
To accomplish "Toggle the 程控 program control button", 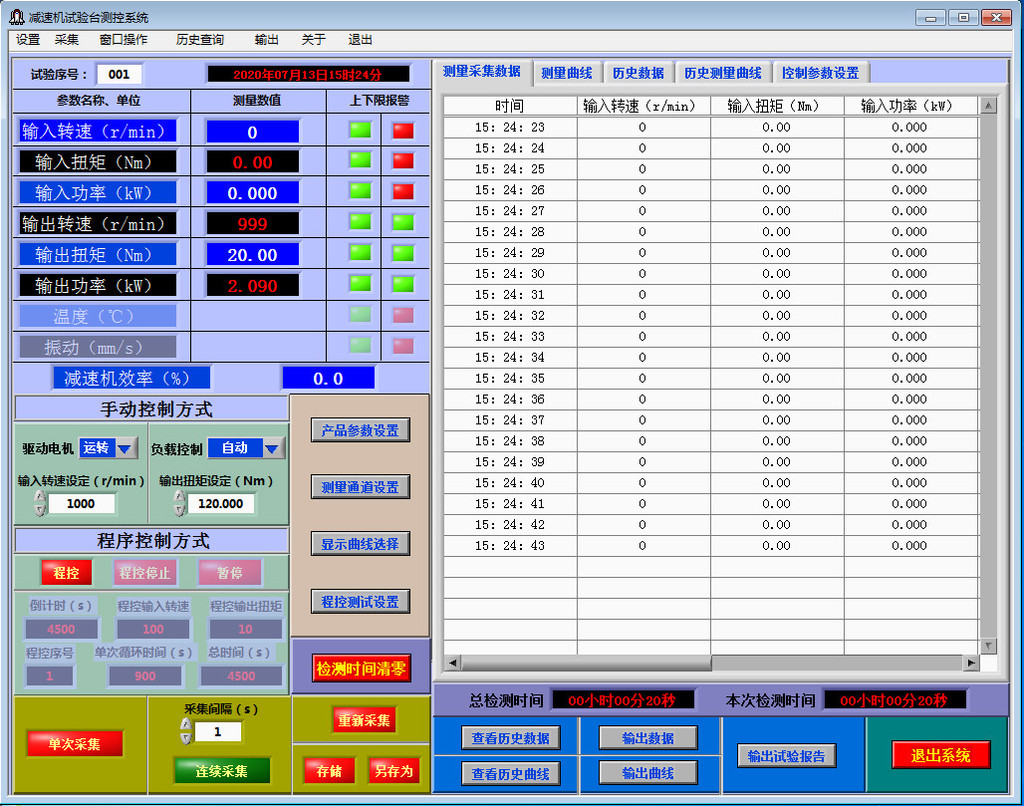I will coord(66,573).
